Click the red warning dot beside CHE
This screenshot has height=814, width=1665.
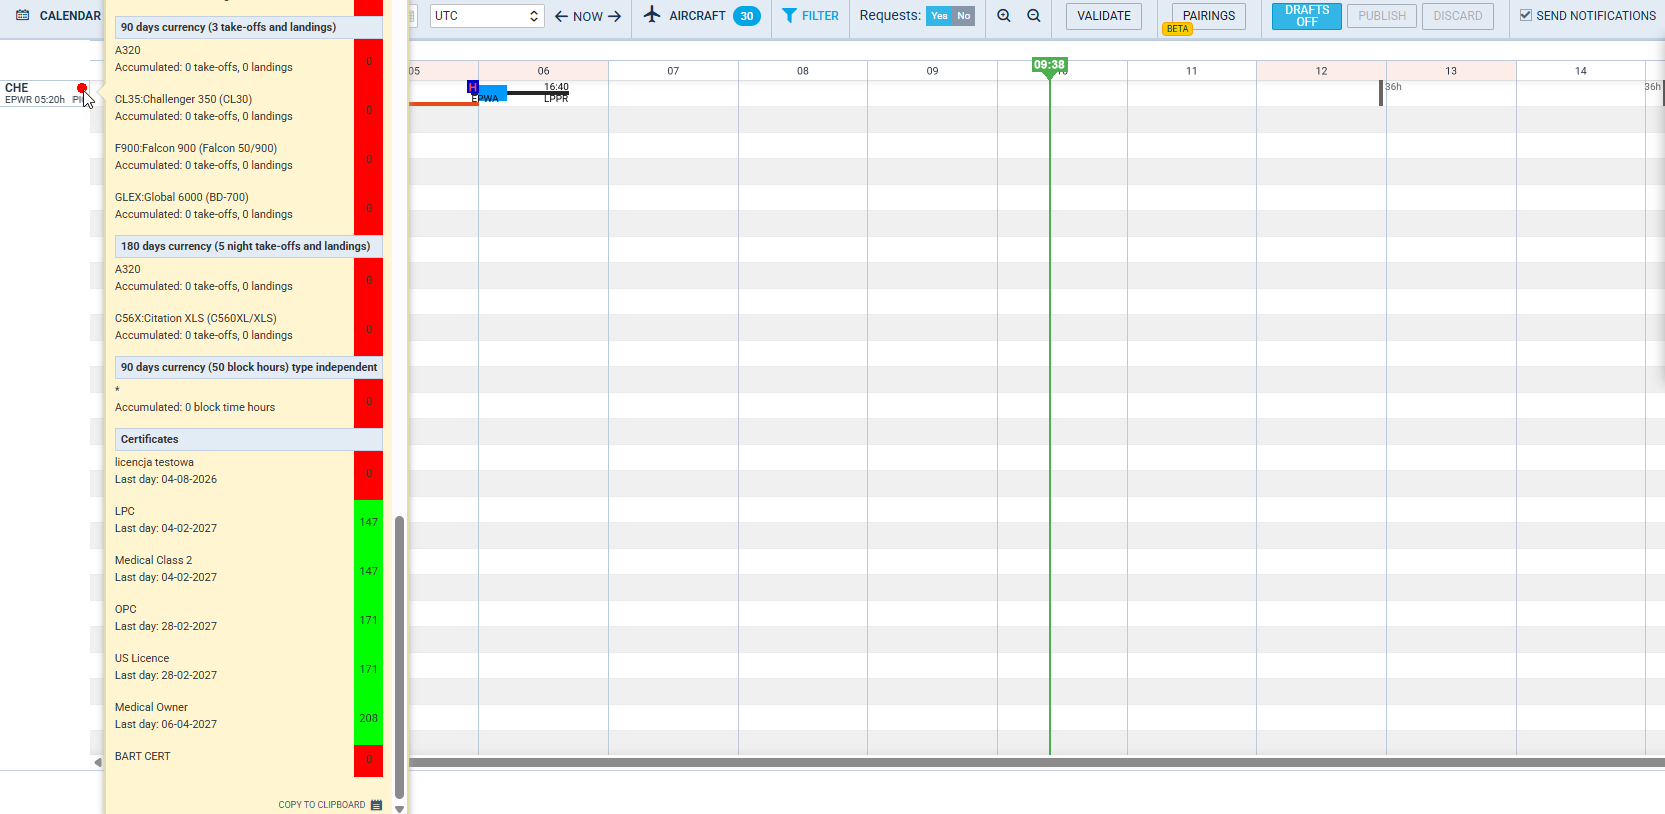point(82,88)
